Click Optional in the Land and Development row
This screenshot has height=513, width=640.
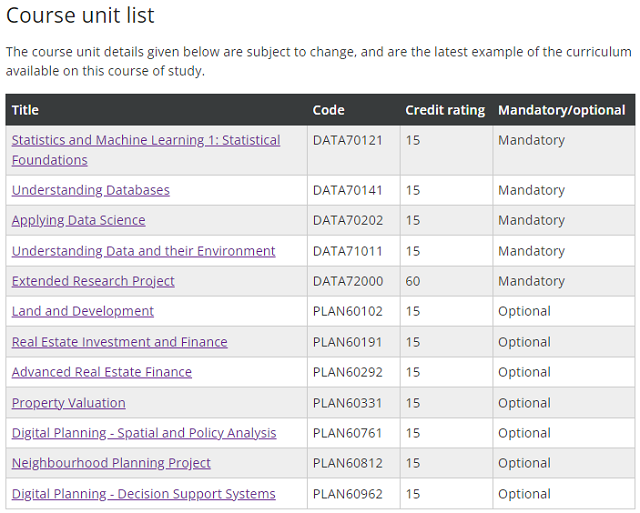(x=524, y=311)
